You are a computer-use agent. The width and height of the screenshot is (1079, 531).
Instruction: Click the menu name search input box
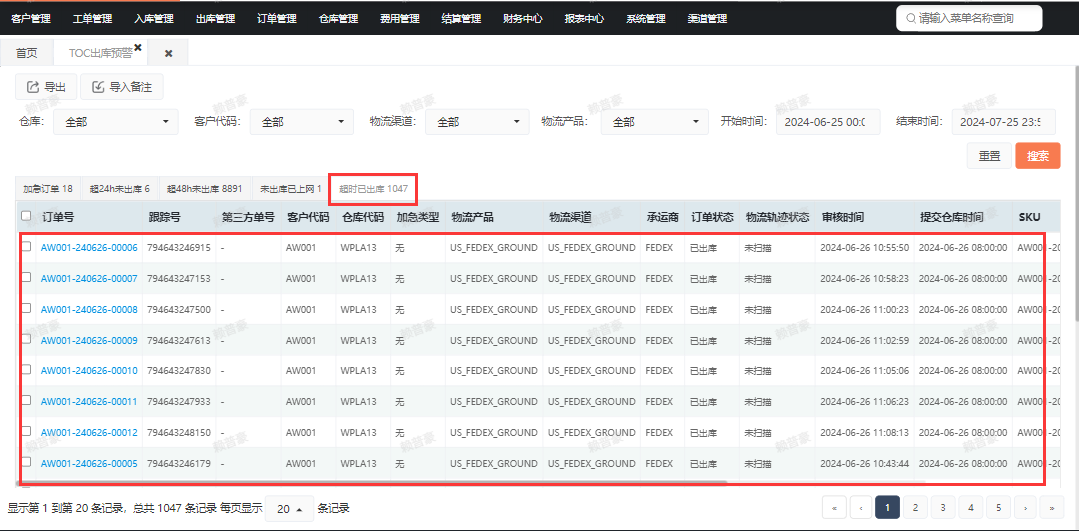pos(969,19)
